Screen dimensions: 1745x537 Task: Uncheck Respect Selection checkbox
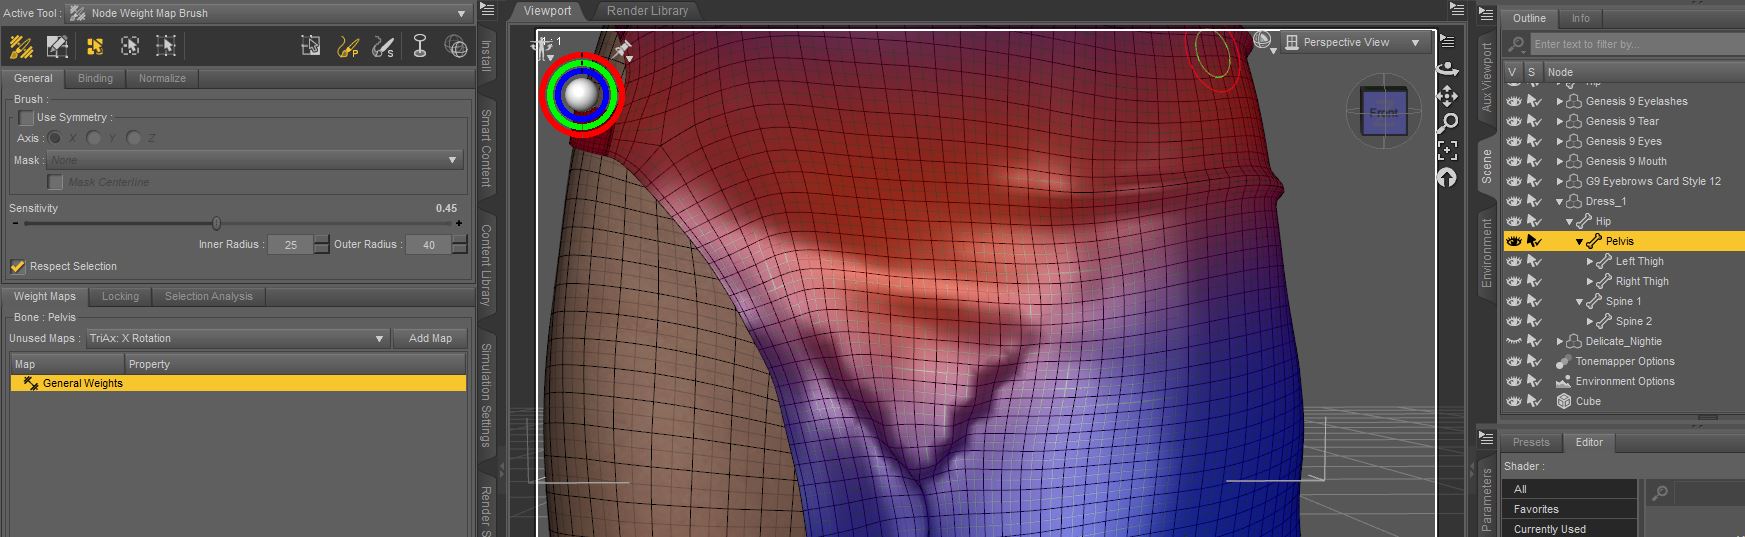17,266
